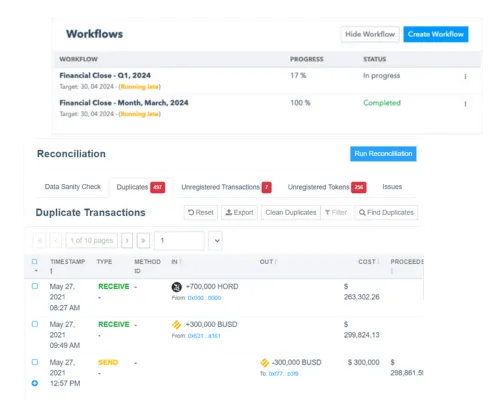Click the +700,000 HORD amount
The height and width of the screenshot is (400, 500).
point(212,287)
